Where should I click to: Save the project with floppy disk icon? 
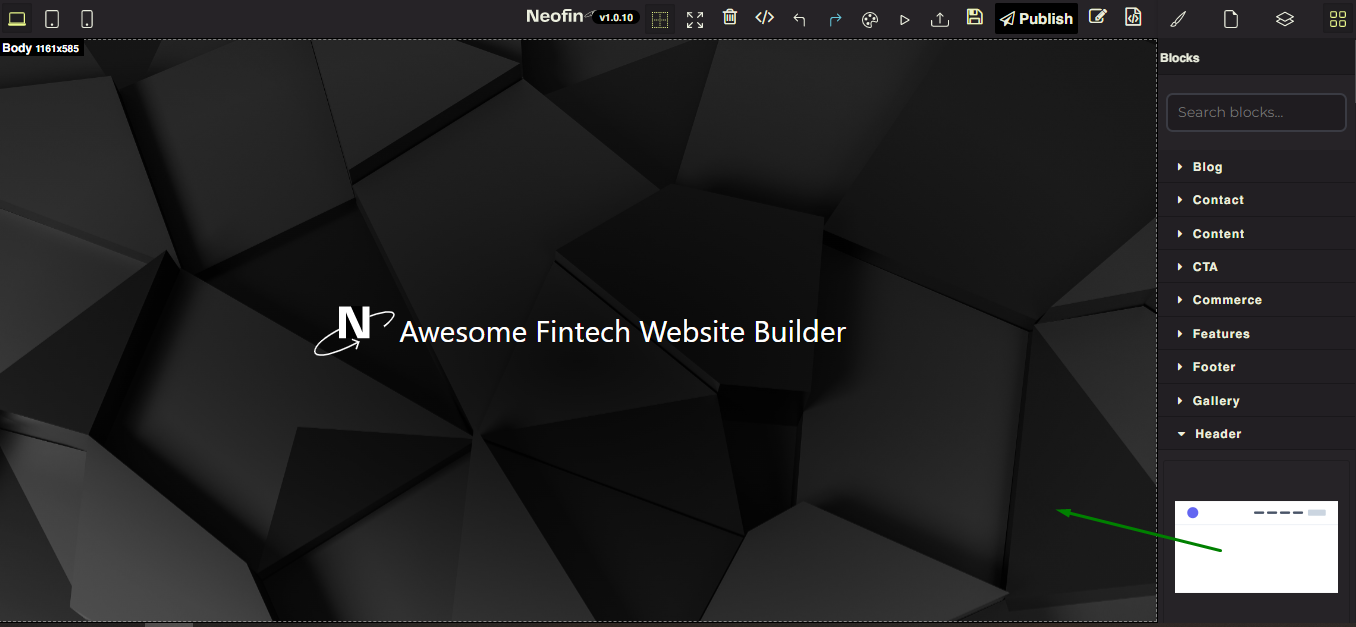point(975,17)
